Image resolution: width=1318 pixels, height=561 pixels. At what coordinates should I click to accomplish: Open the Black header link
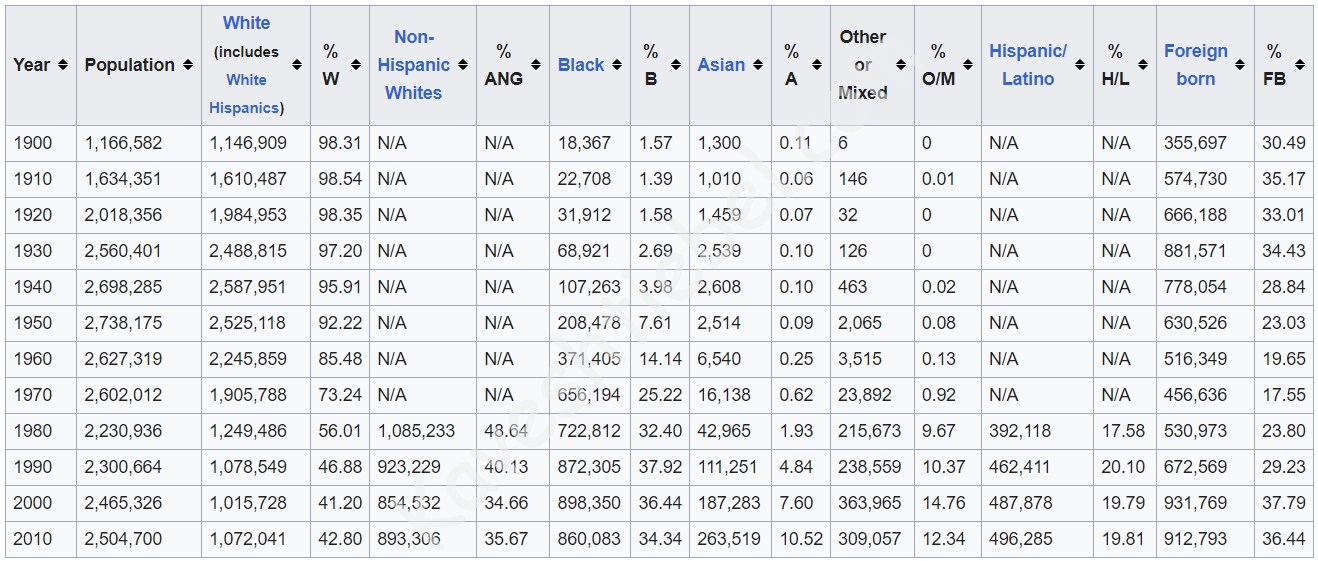(581, 65)
